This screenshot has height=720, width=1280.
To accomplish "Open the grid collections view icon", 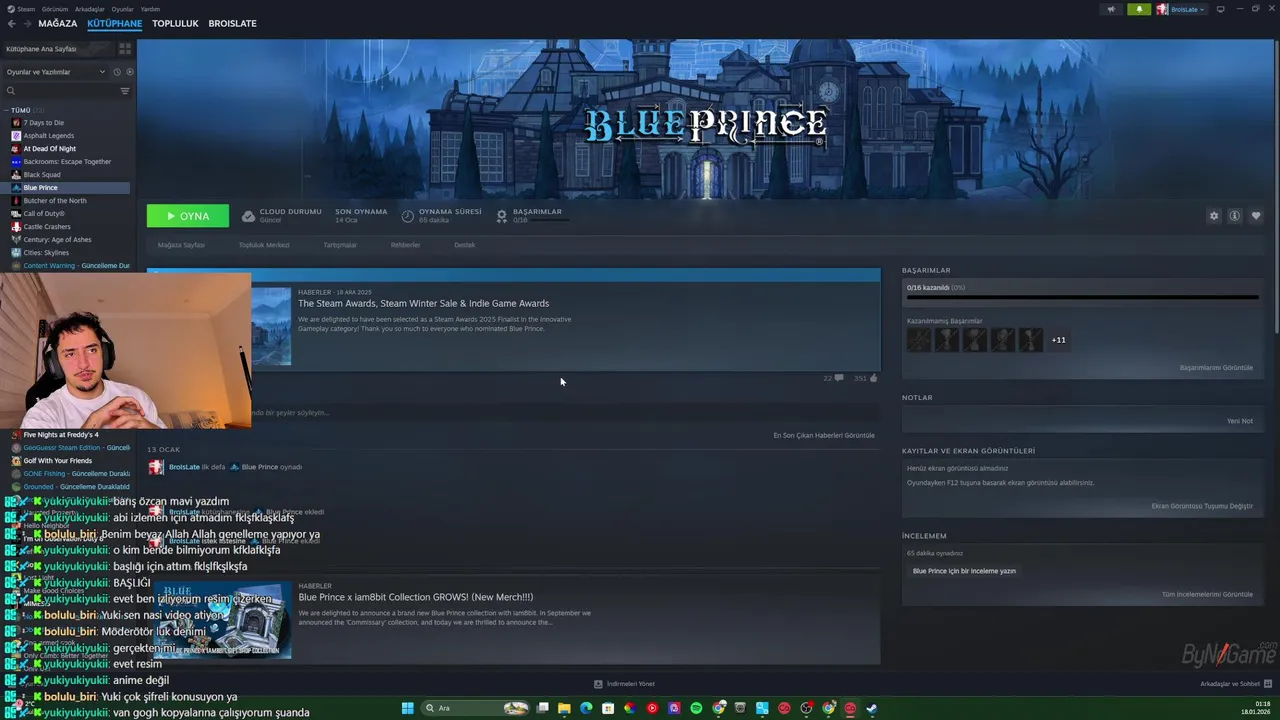I will [x=125, y=48].
